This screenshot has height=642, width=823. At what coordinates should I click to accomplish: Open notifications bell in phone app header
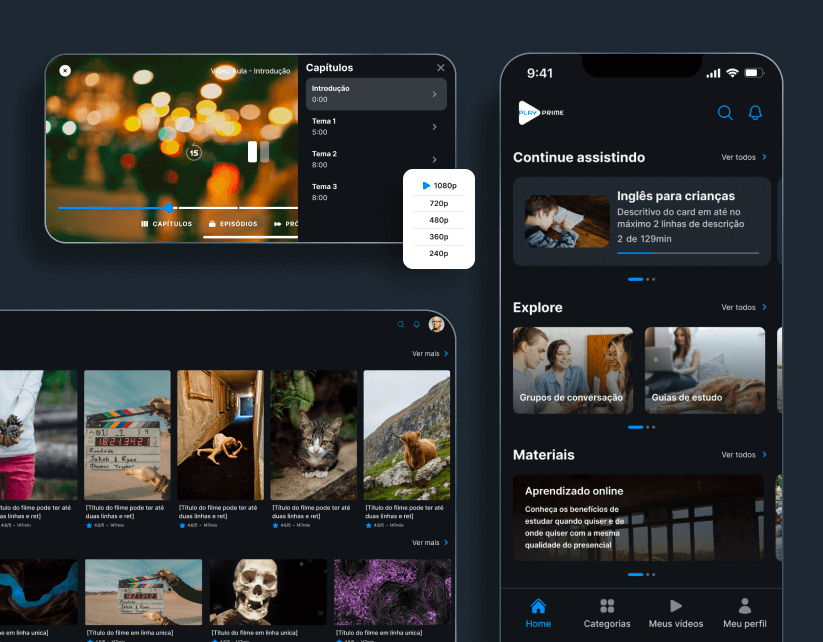755,113
